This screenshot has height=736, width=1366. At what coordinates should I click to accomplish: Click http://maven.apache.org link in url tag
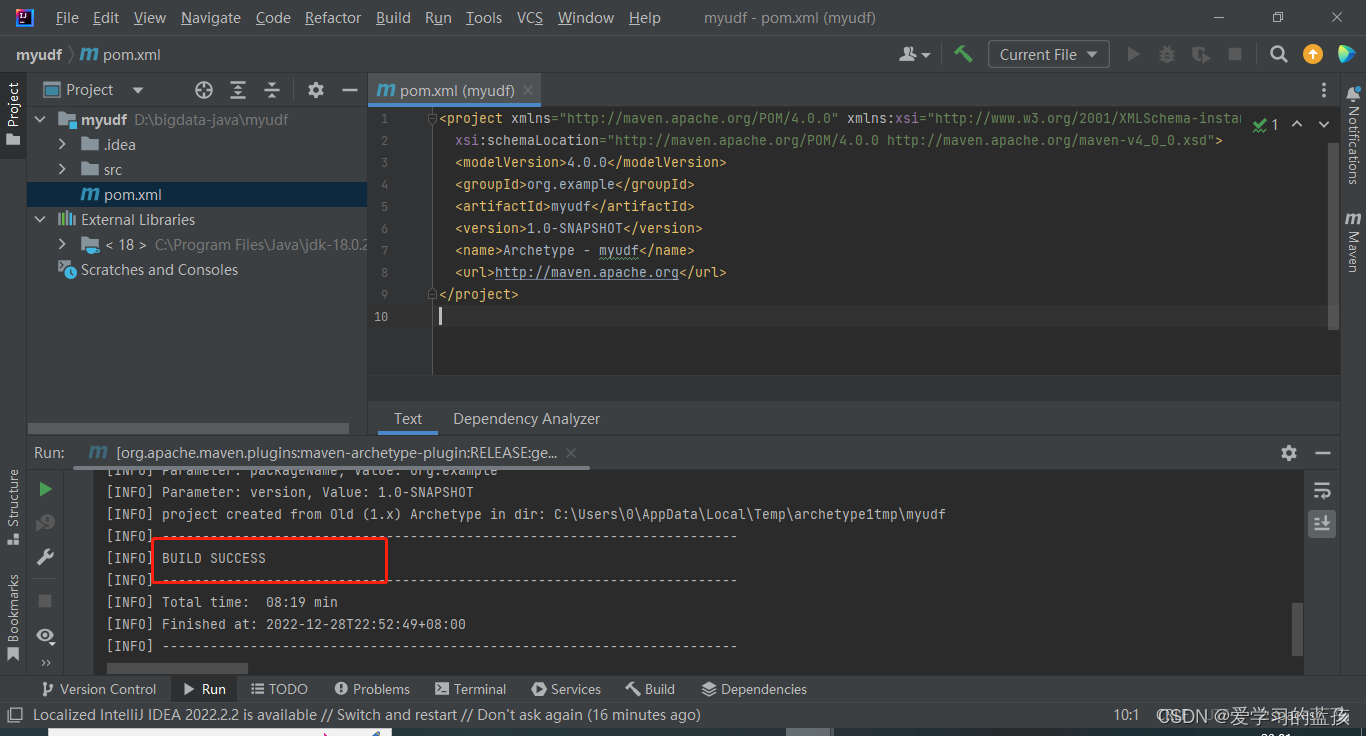pyautogui.click(x=587, y=272)
